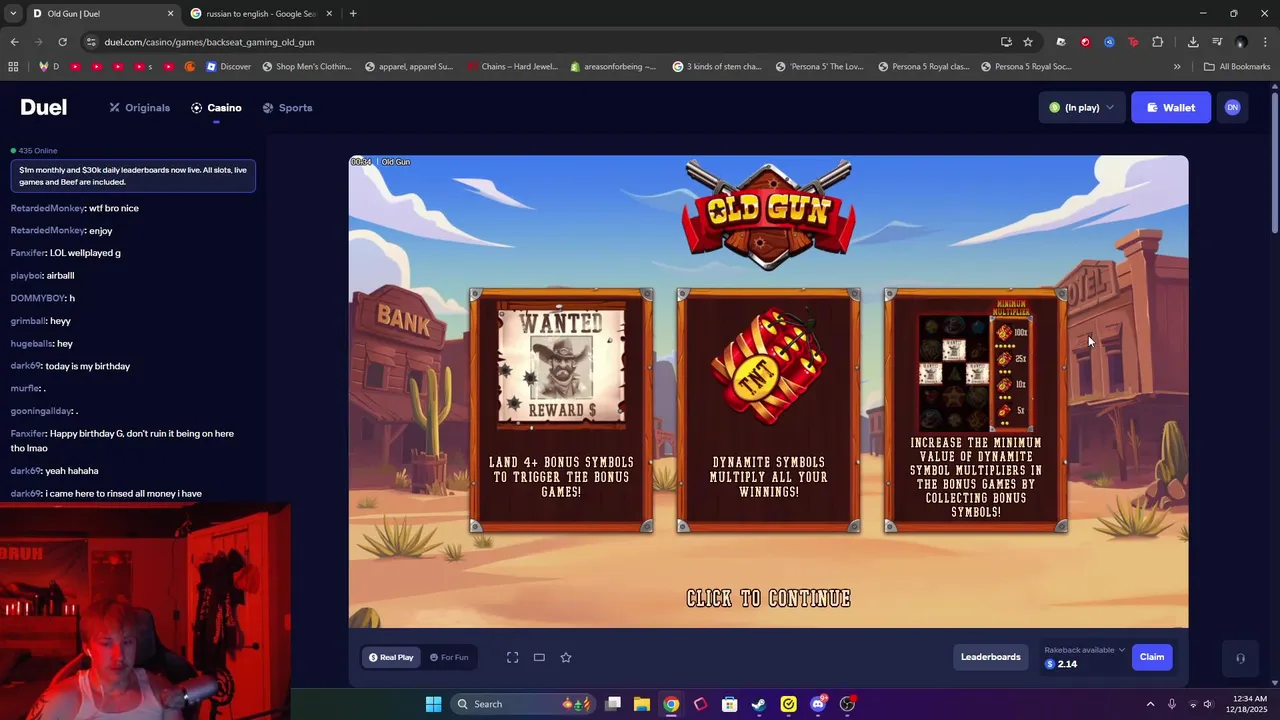The height and width of the screenshot is (720, 1280).
Task: Open a new browser tab
Action: (x=353, y=14)
